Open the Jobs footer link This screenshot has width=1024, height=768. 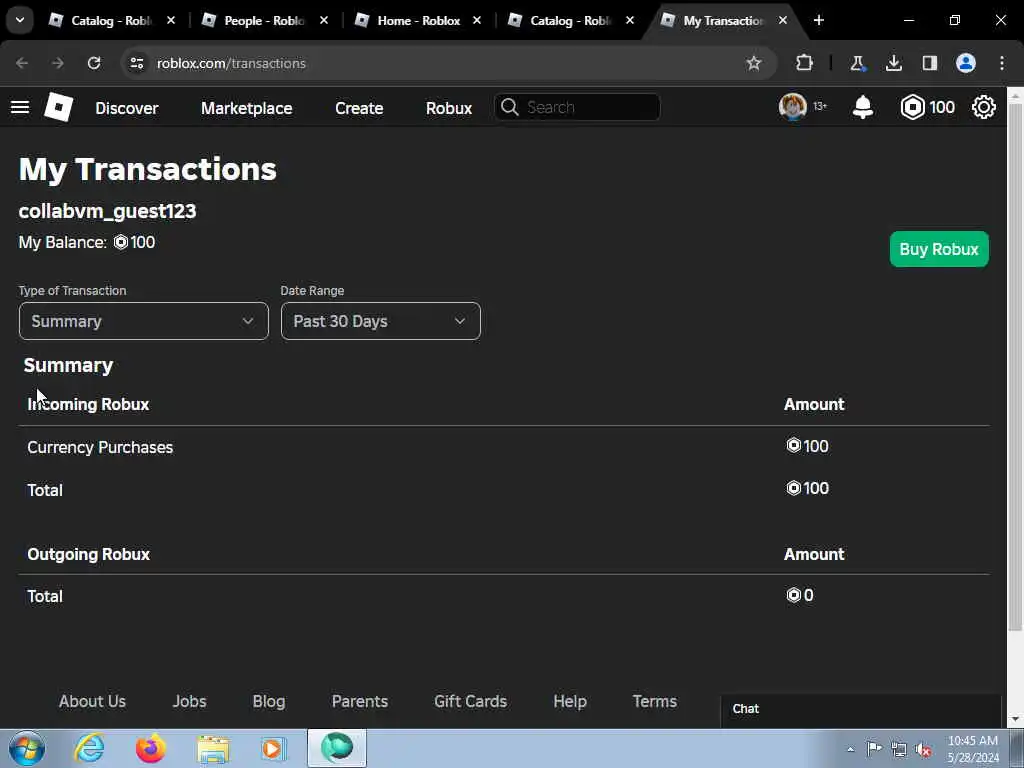coord(189,701)
